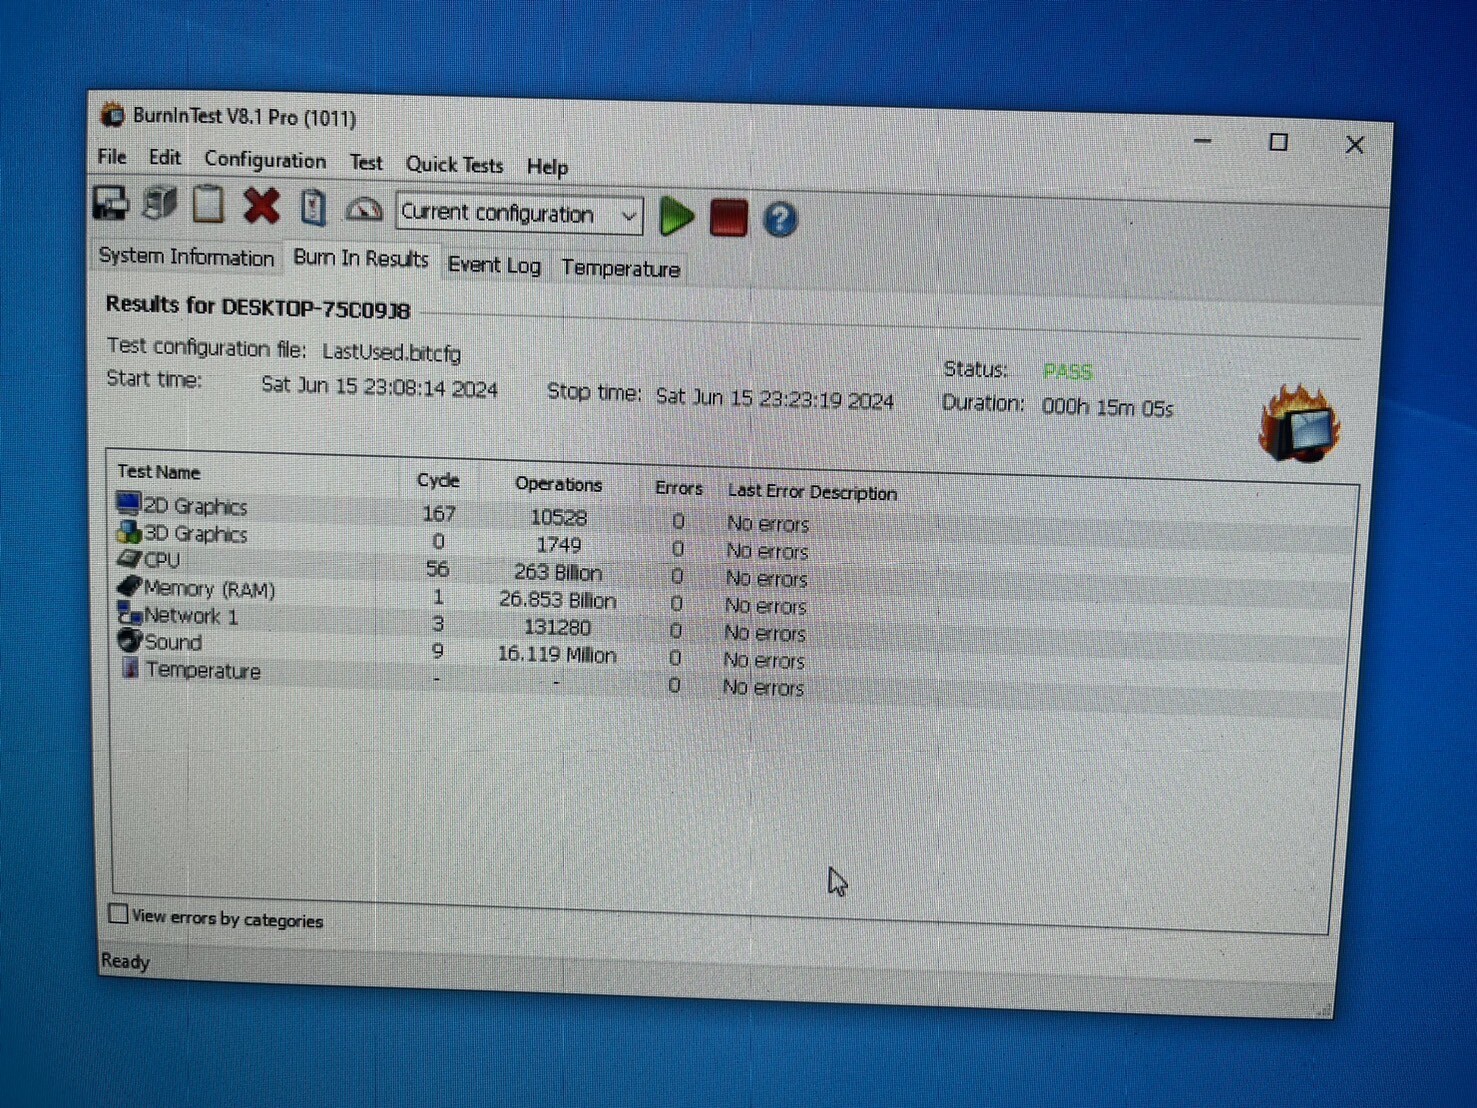Switch to Event Log tab

494,265
